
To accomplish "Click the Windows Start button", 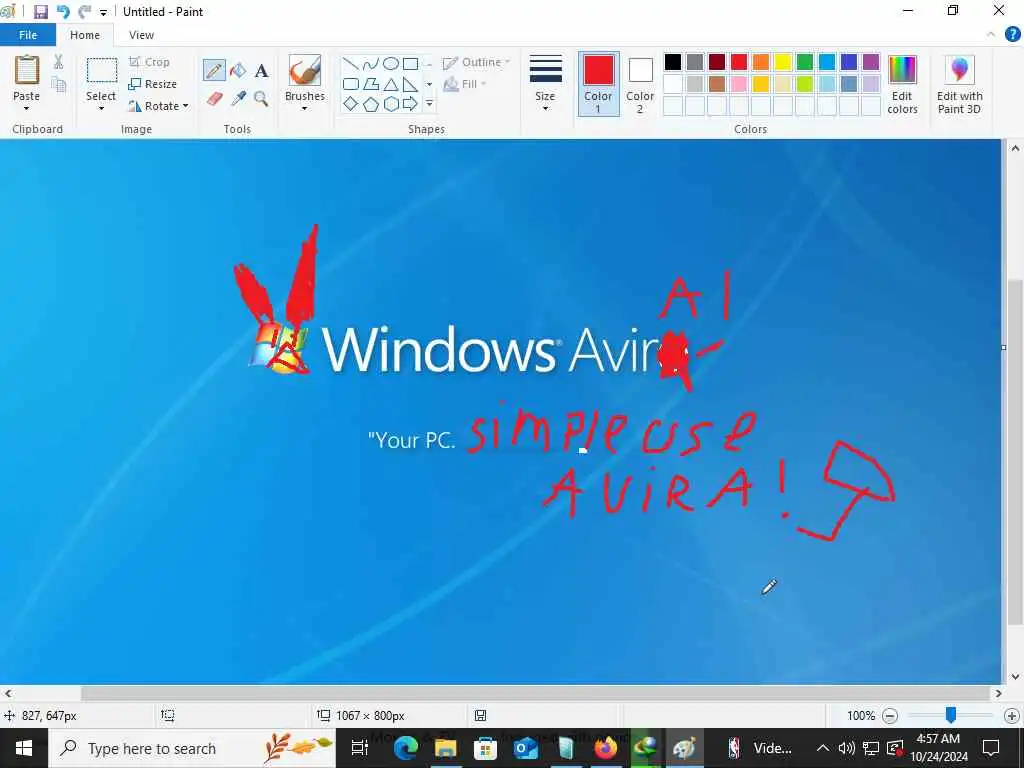I will [24, 748].
